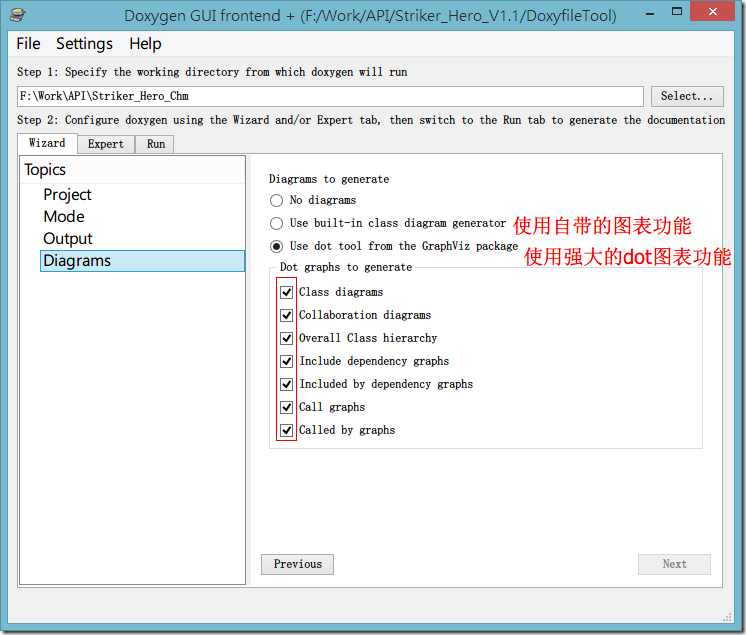Select the Diagrams topic
The image size is (746, 635).
coord(142,261)
